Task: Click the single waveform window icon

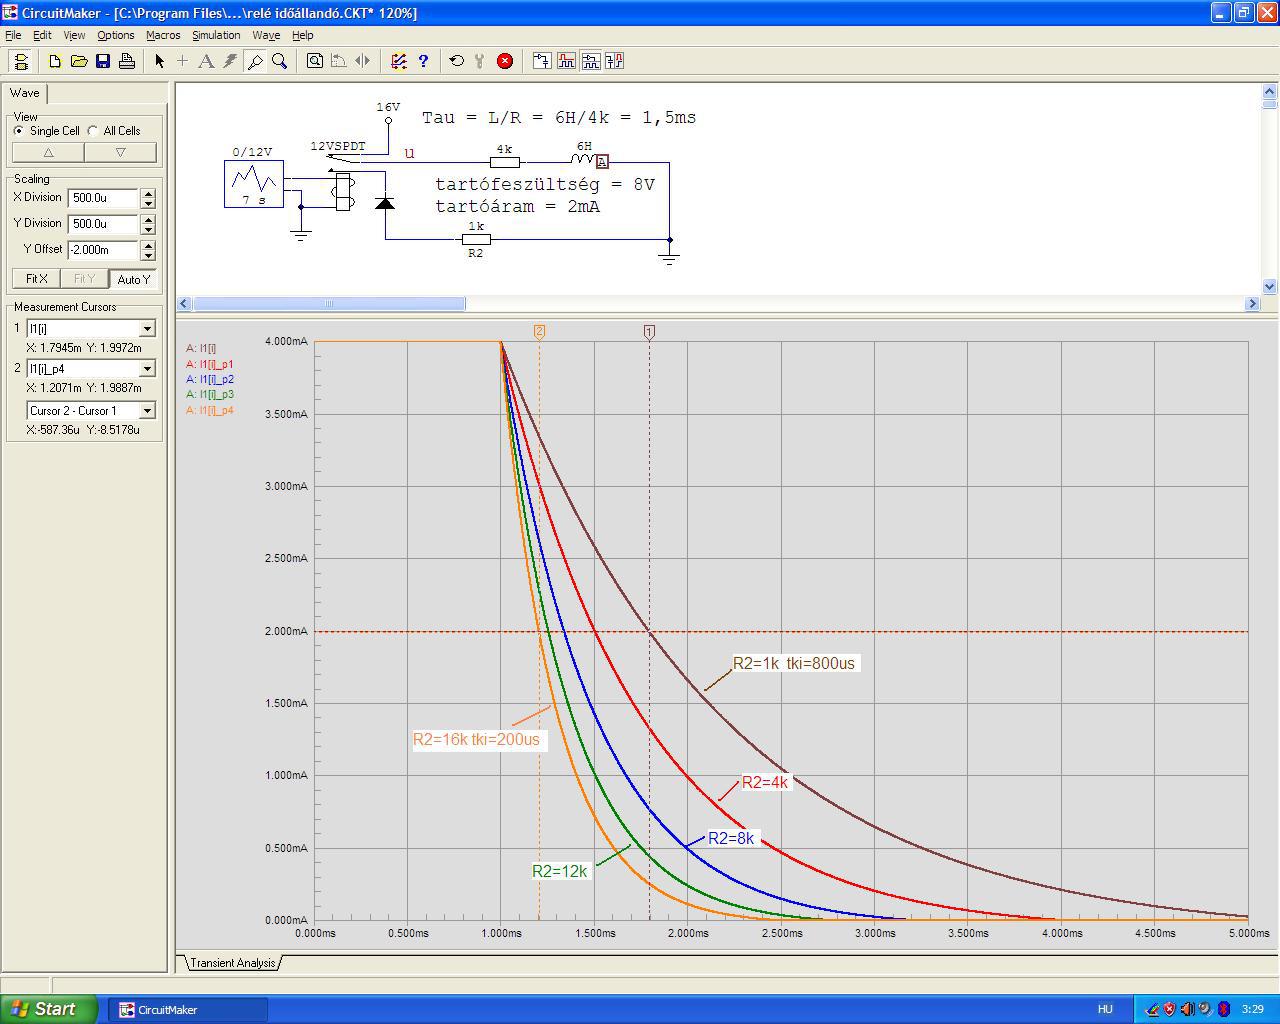Action: 566,61
